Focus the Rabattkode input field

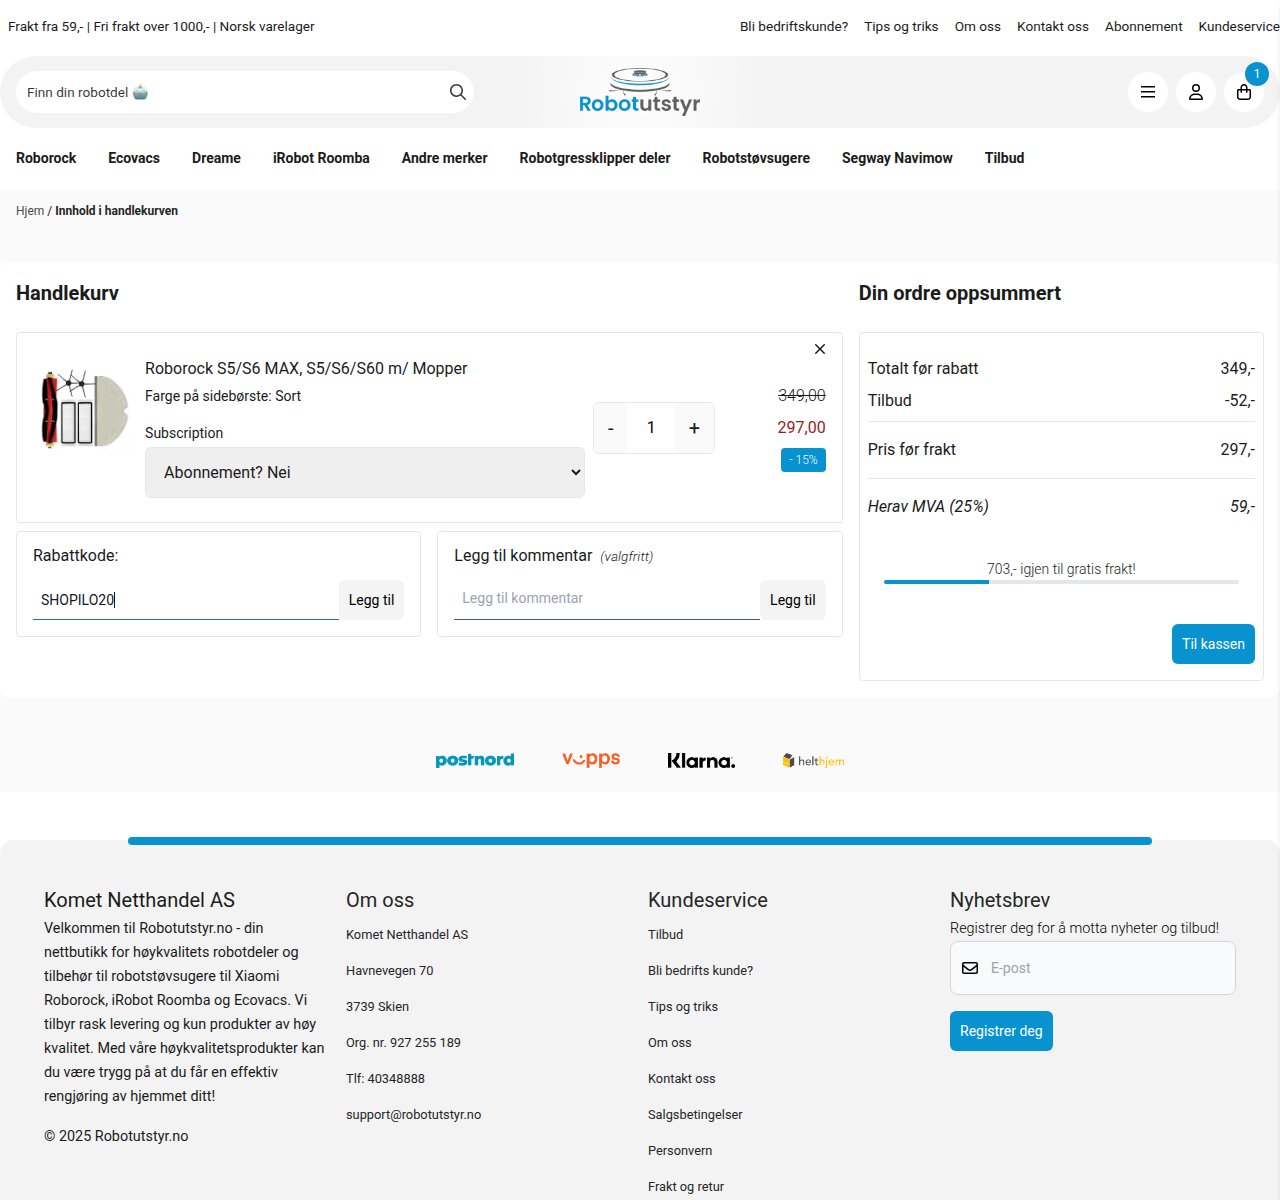[x=186, y=600]
